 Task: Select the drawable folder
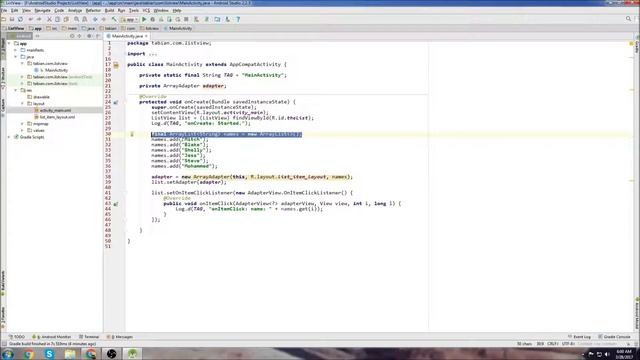pos(38,97)
